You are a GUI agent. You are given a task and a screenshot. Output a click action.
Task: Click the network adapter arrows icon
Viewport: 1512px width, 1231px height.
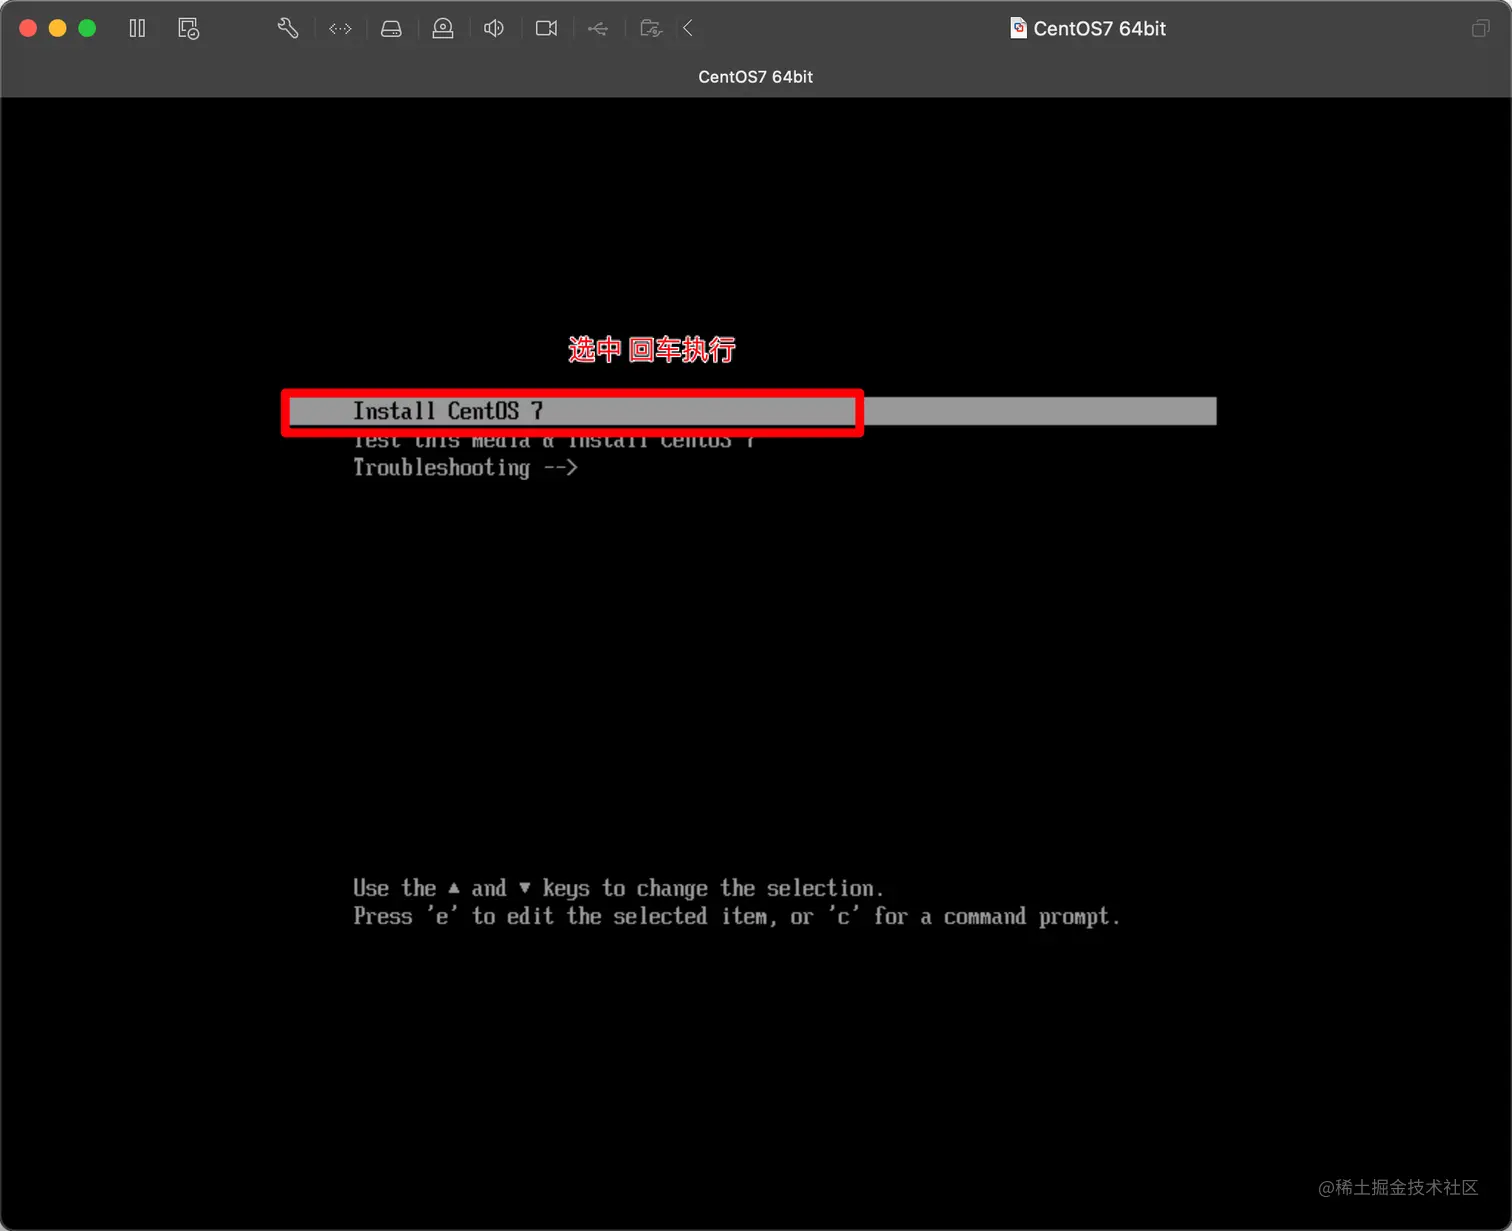(x=340, y=28)
